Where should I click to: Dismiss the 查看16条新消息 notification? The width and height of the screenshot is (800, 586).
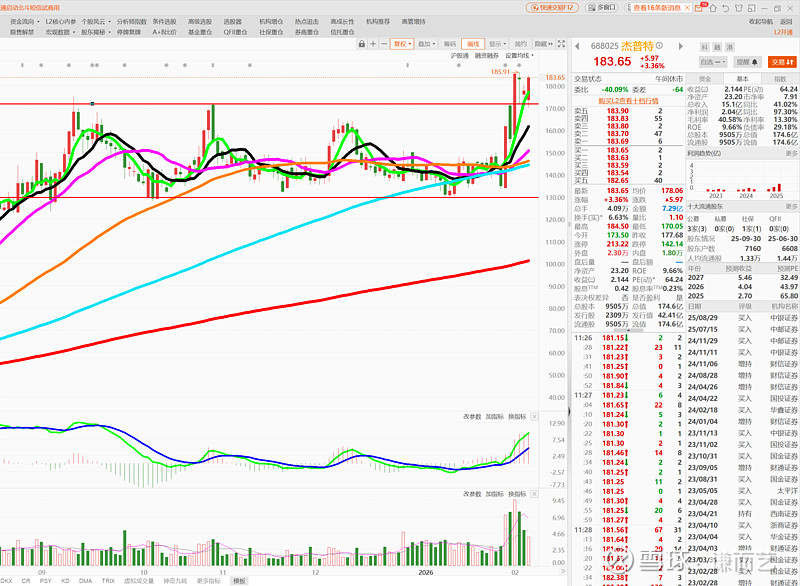[687, 8]
